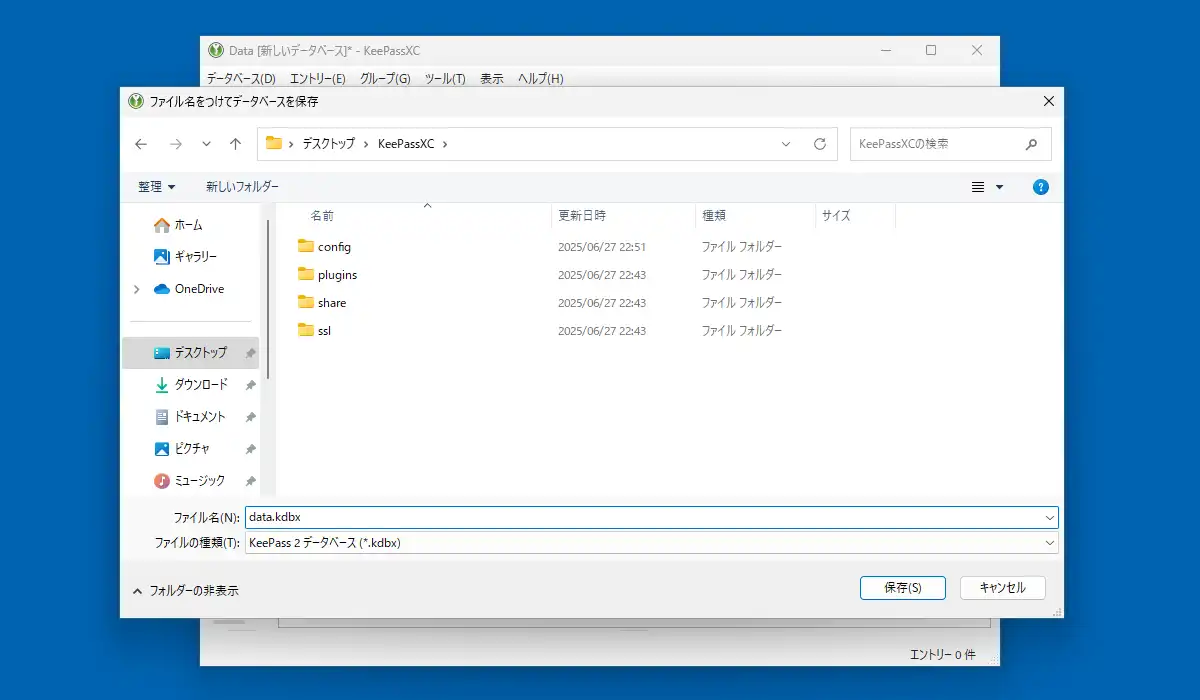
Task: Maximize the KeePassXC main window
Action: (931, 50)
